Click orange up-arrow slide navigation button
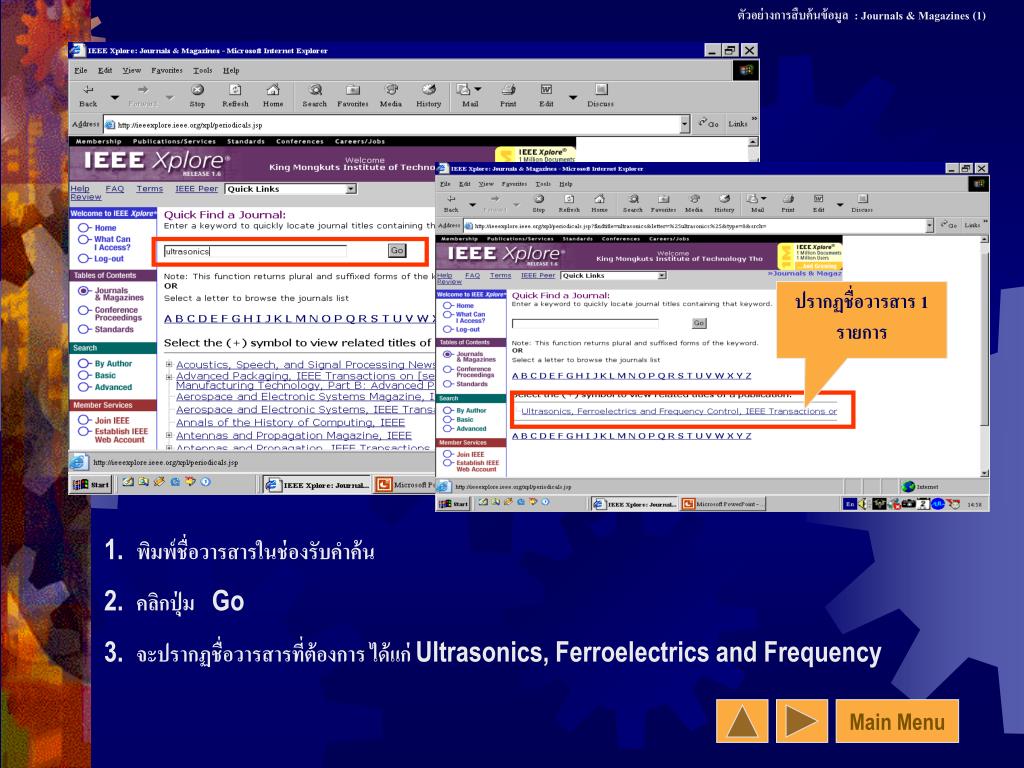 point(742,721)
